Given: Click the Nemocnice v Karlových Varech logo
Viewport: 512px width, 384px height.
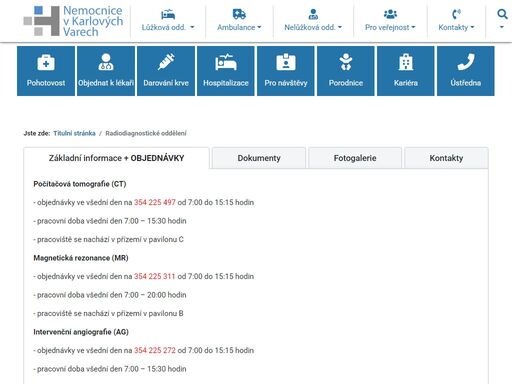Looking at the screenshot, I should (x=73, y=21).
